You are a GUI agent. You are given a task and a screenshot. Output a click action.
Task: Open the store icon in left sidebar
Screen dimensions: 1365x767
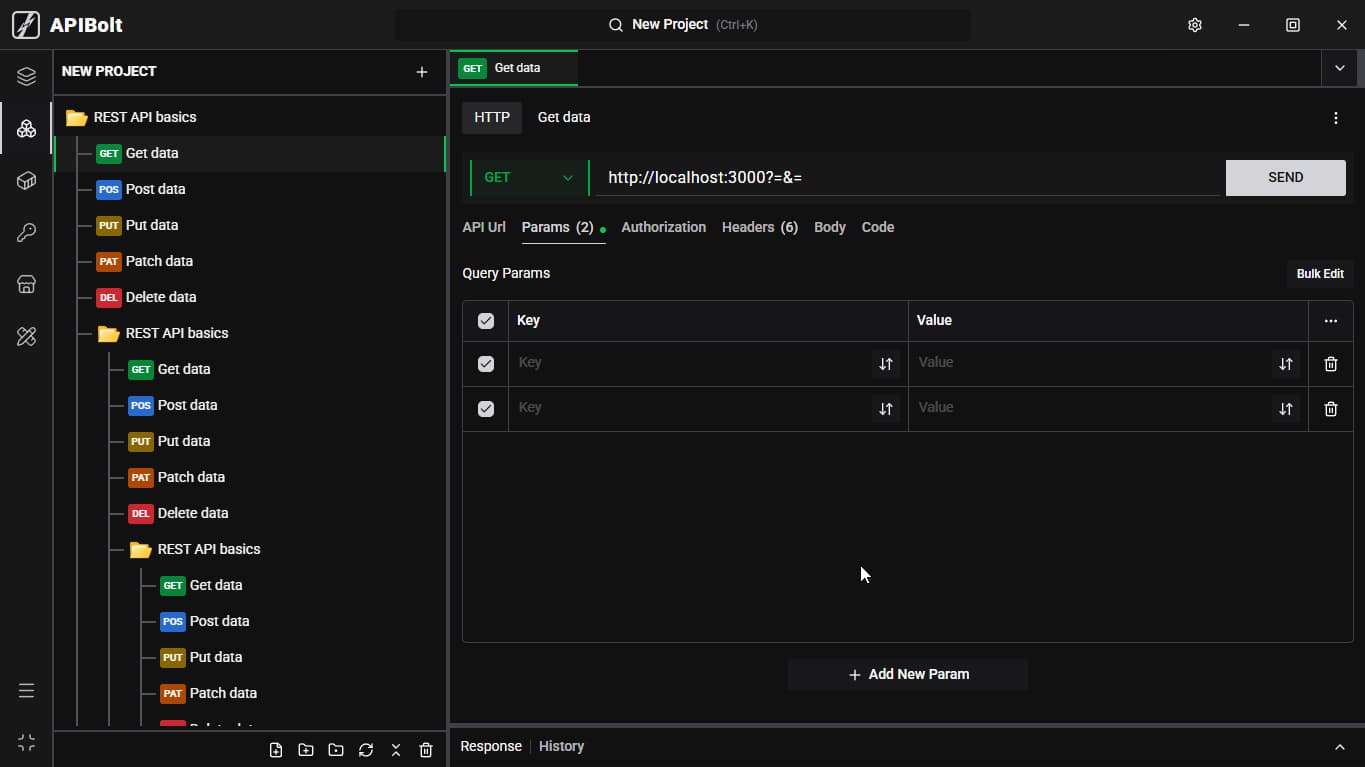26,285
